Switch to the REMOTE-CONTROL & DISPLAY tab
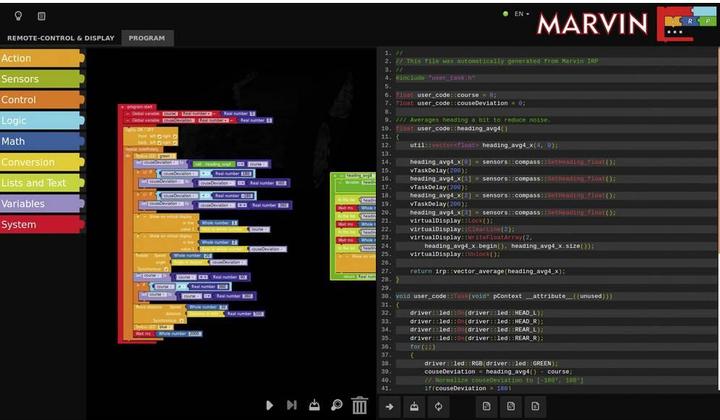 click(61, 38)
